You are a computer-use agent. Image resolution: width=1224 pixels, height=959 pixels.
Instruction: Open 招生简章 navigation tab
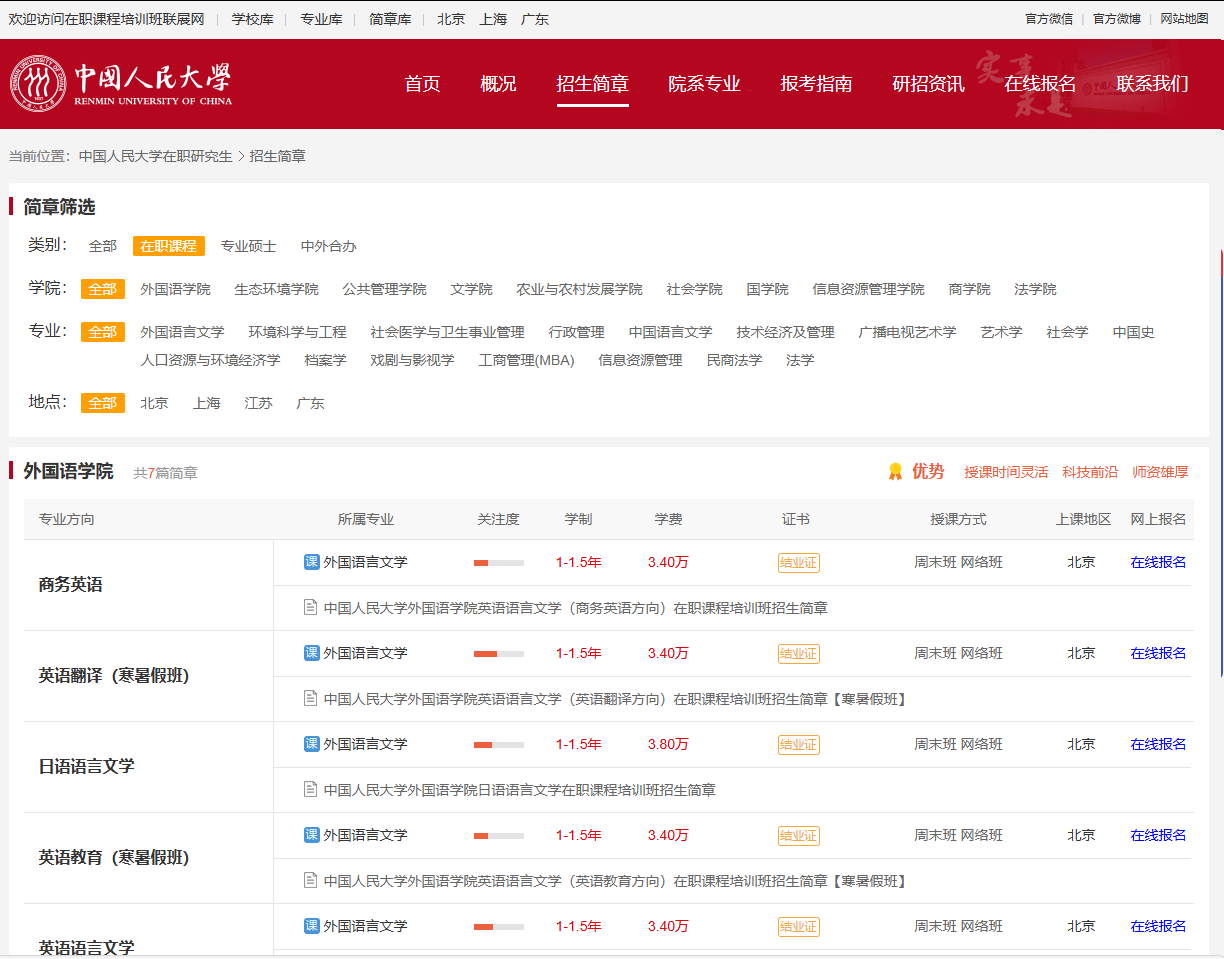[592, 84]
